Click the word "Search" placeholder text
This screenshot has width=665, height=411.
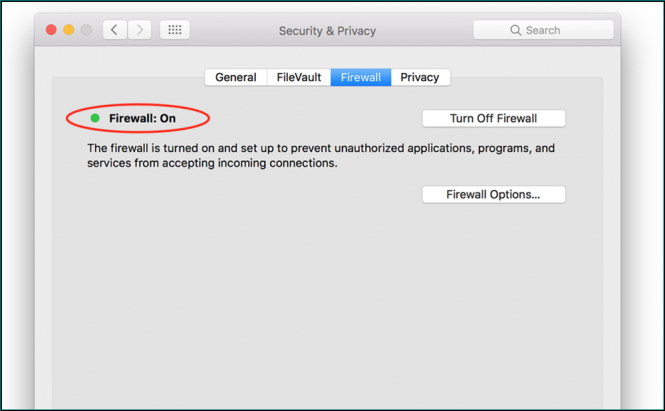point(543,30)
